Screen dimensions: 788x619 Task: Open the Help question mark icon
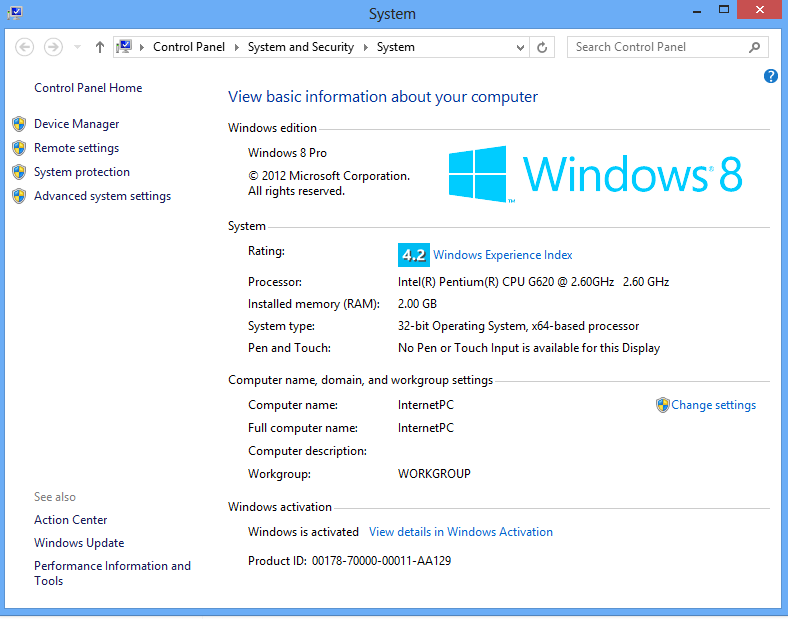point(770,76)
